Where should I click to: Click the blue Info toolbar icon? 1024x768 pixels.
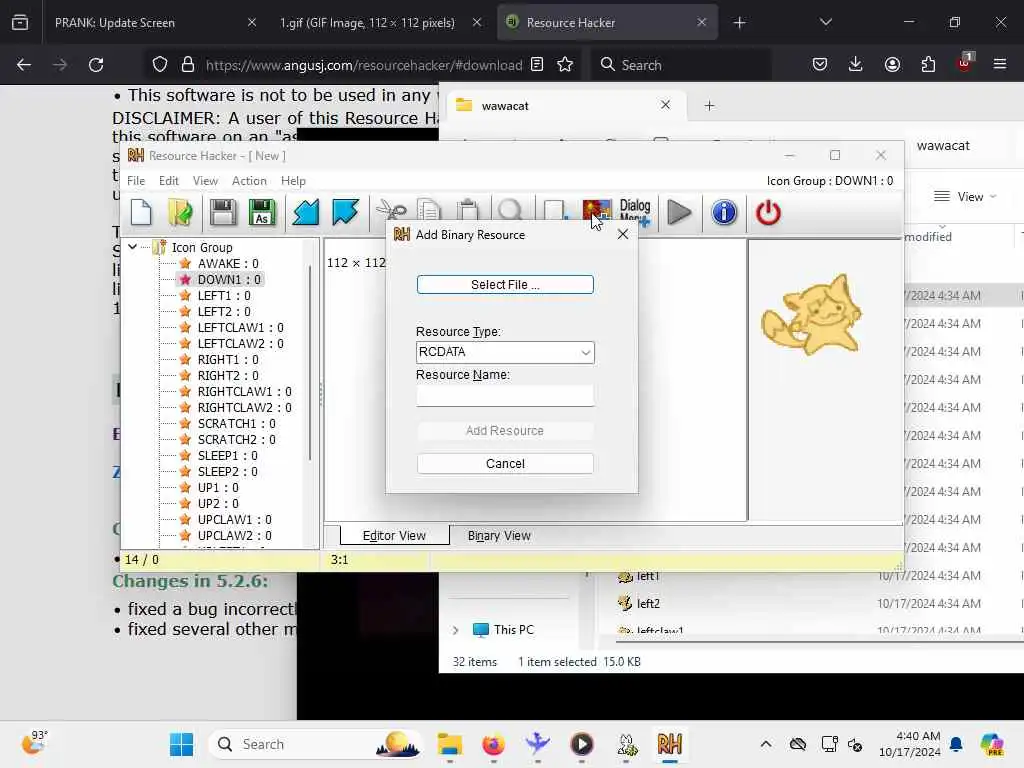(x=724, y=212)
